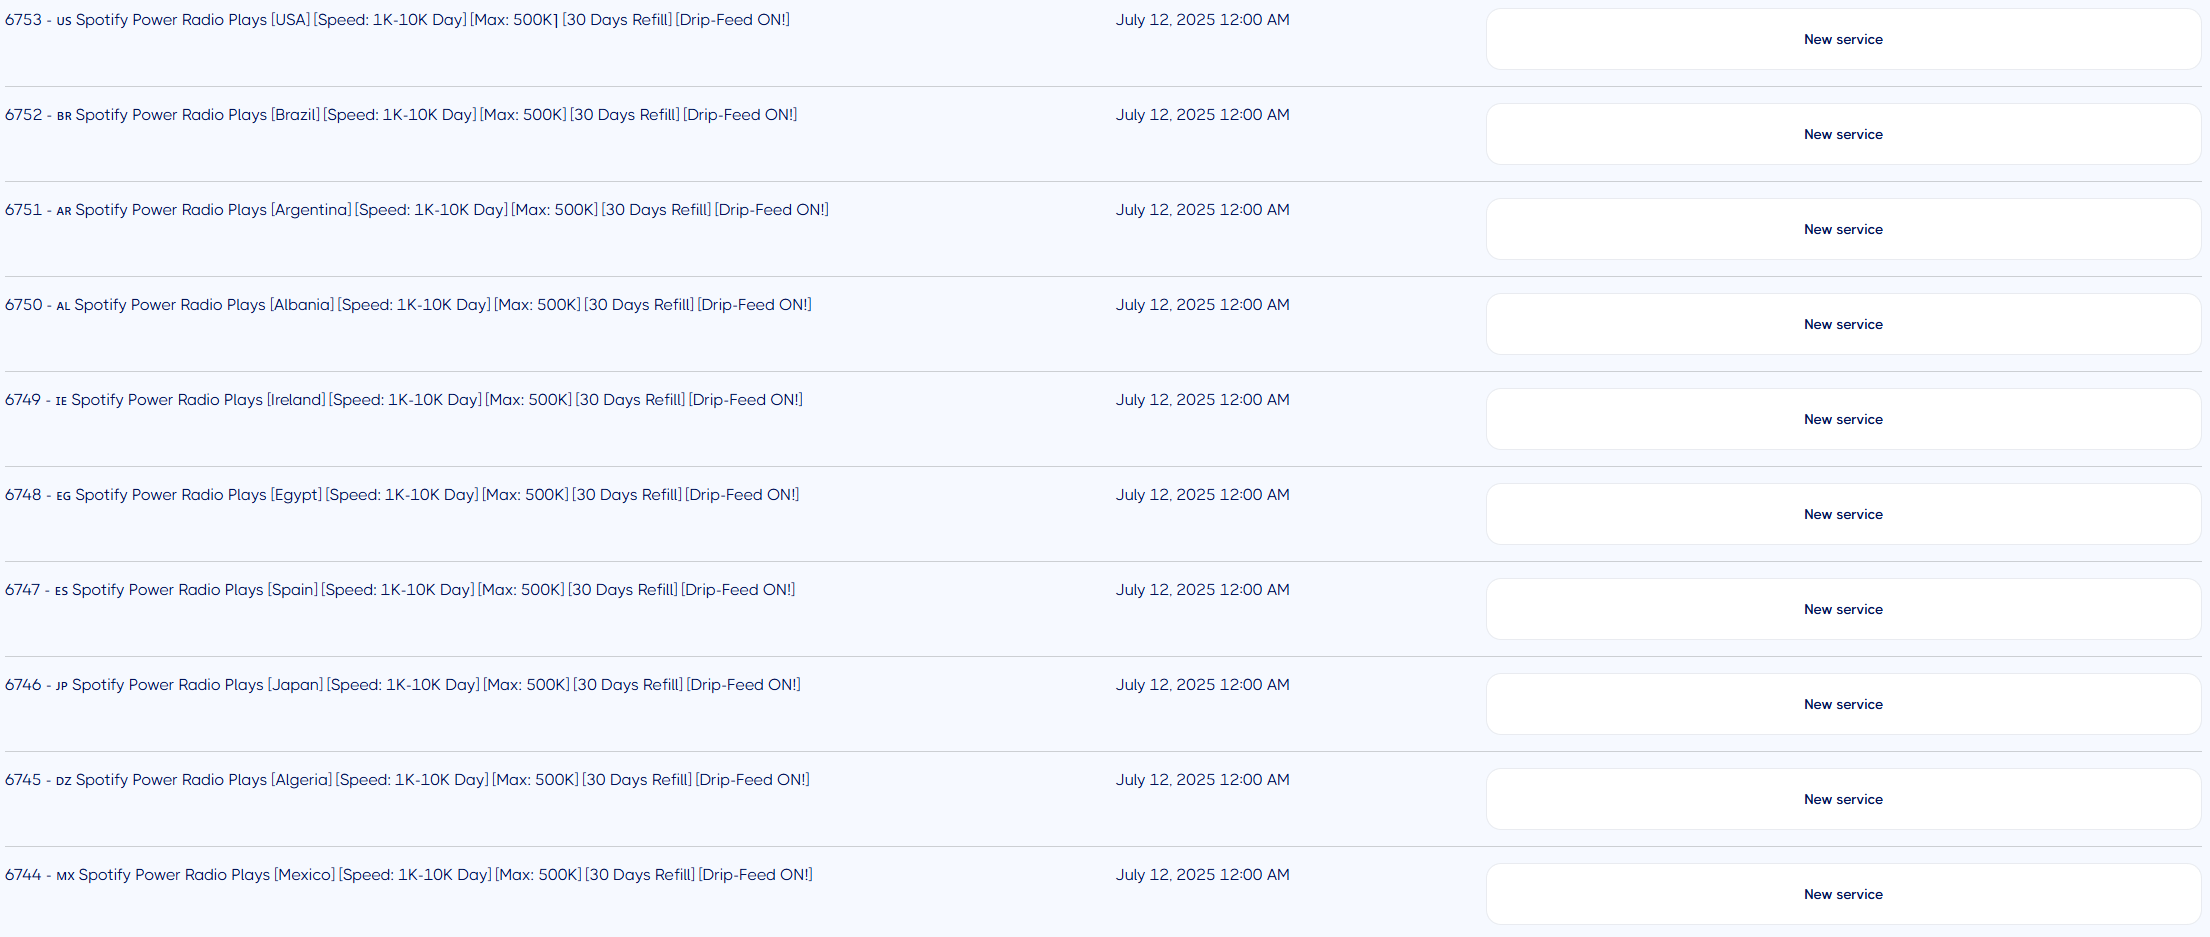Select service 6746 Spotify Power Radio Plays [Japan]
The height and width of the screenshot is (937, 2210).
pyautogui.click(x=403, y=685)
